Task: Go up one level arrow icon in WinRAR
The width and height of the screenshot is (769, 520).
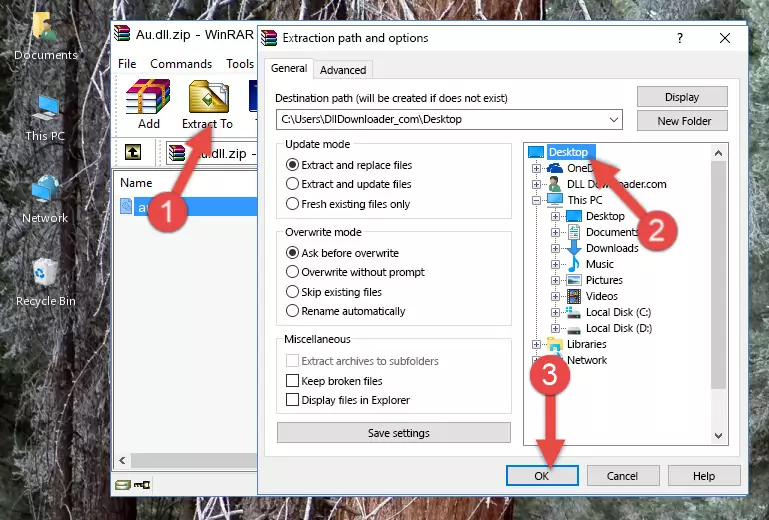Action: (x=133, y=153)
